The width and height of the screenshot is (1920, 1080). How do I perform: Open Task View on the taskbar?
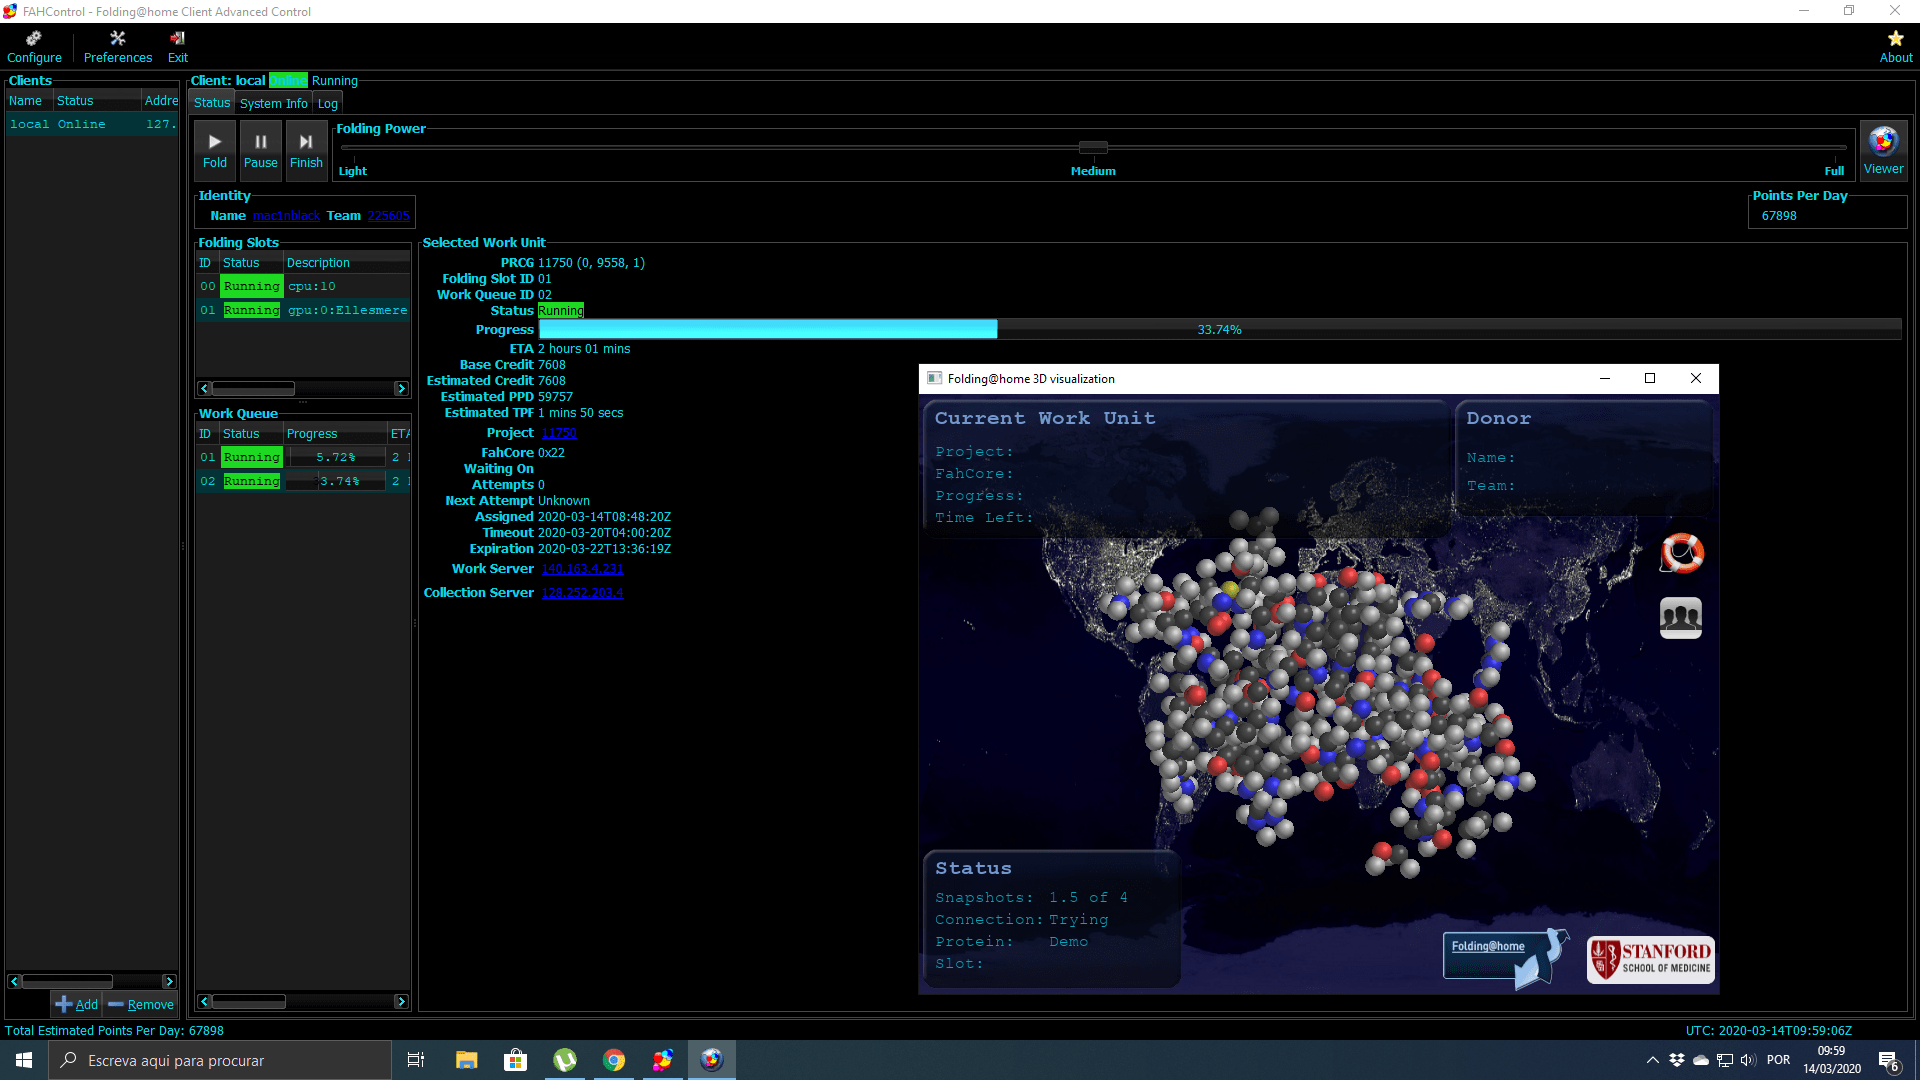[416, 1060]
